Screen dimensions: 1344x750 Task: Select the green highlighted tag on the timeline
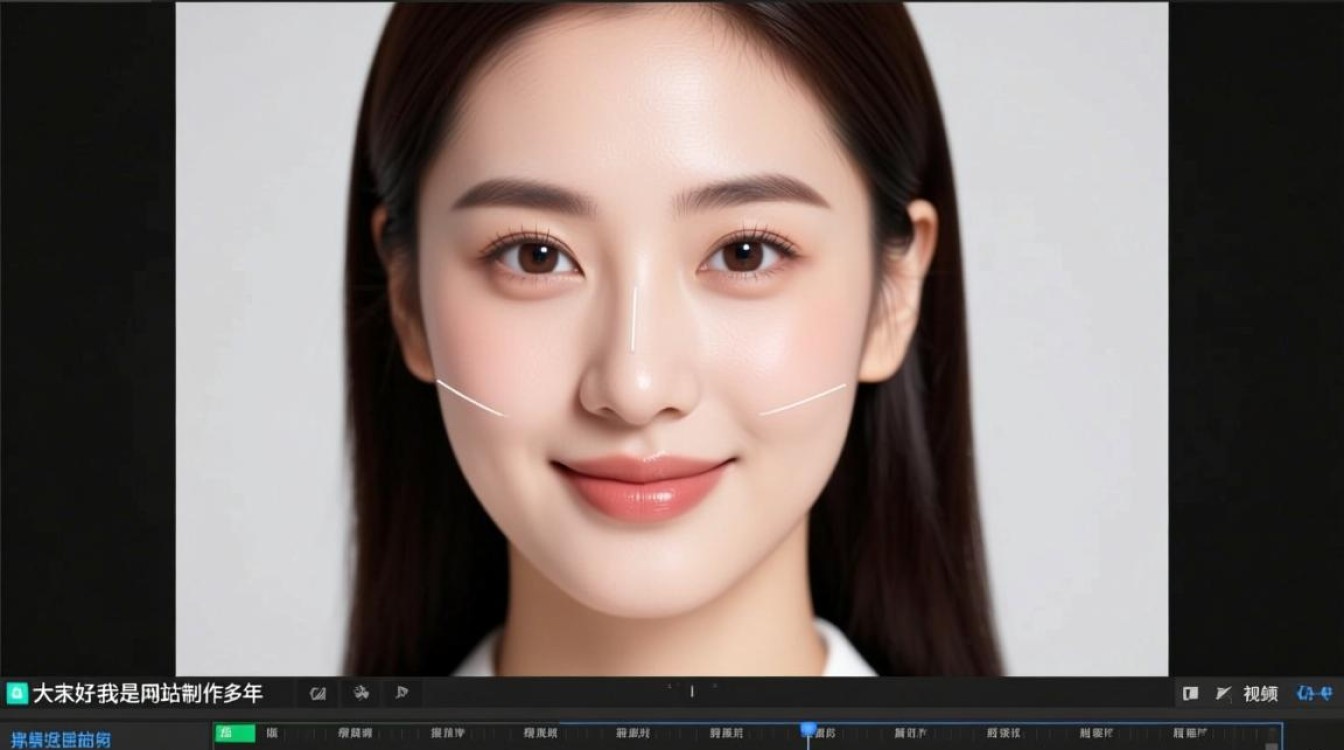(236, 733)
